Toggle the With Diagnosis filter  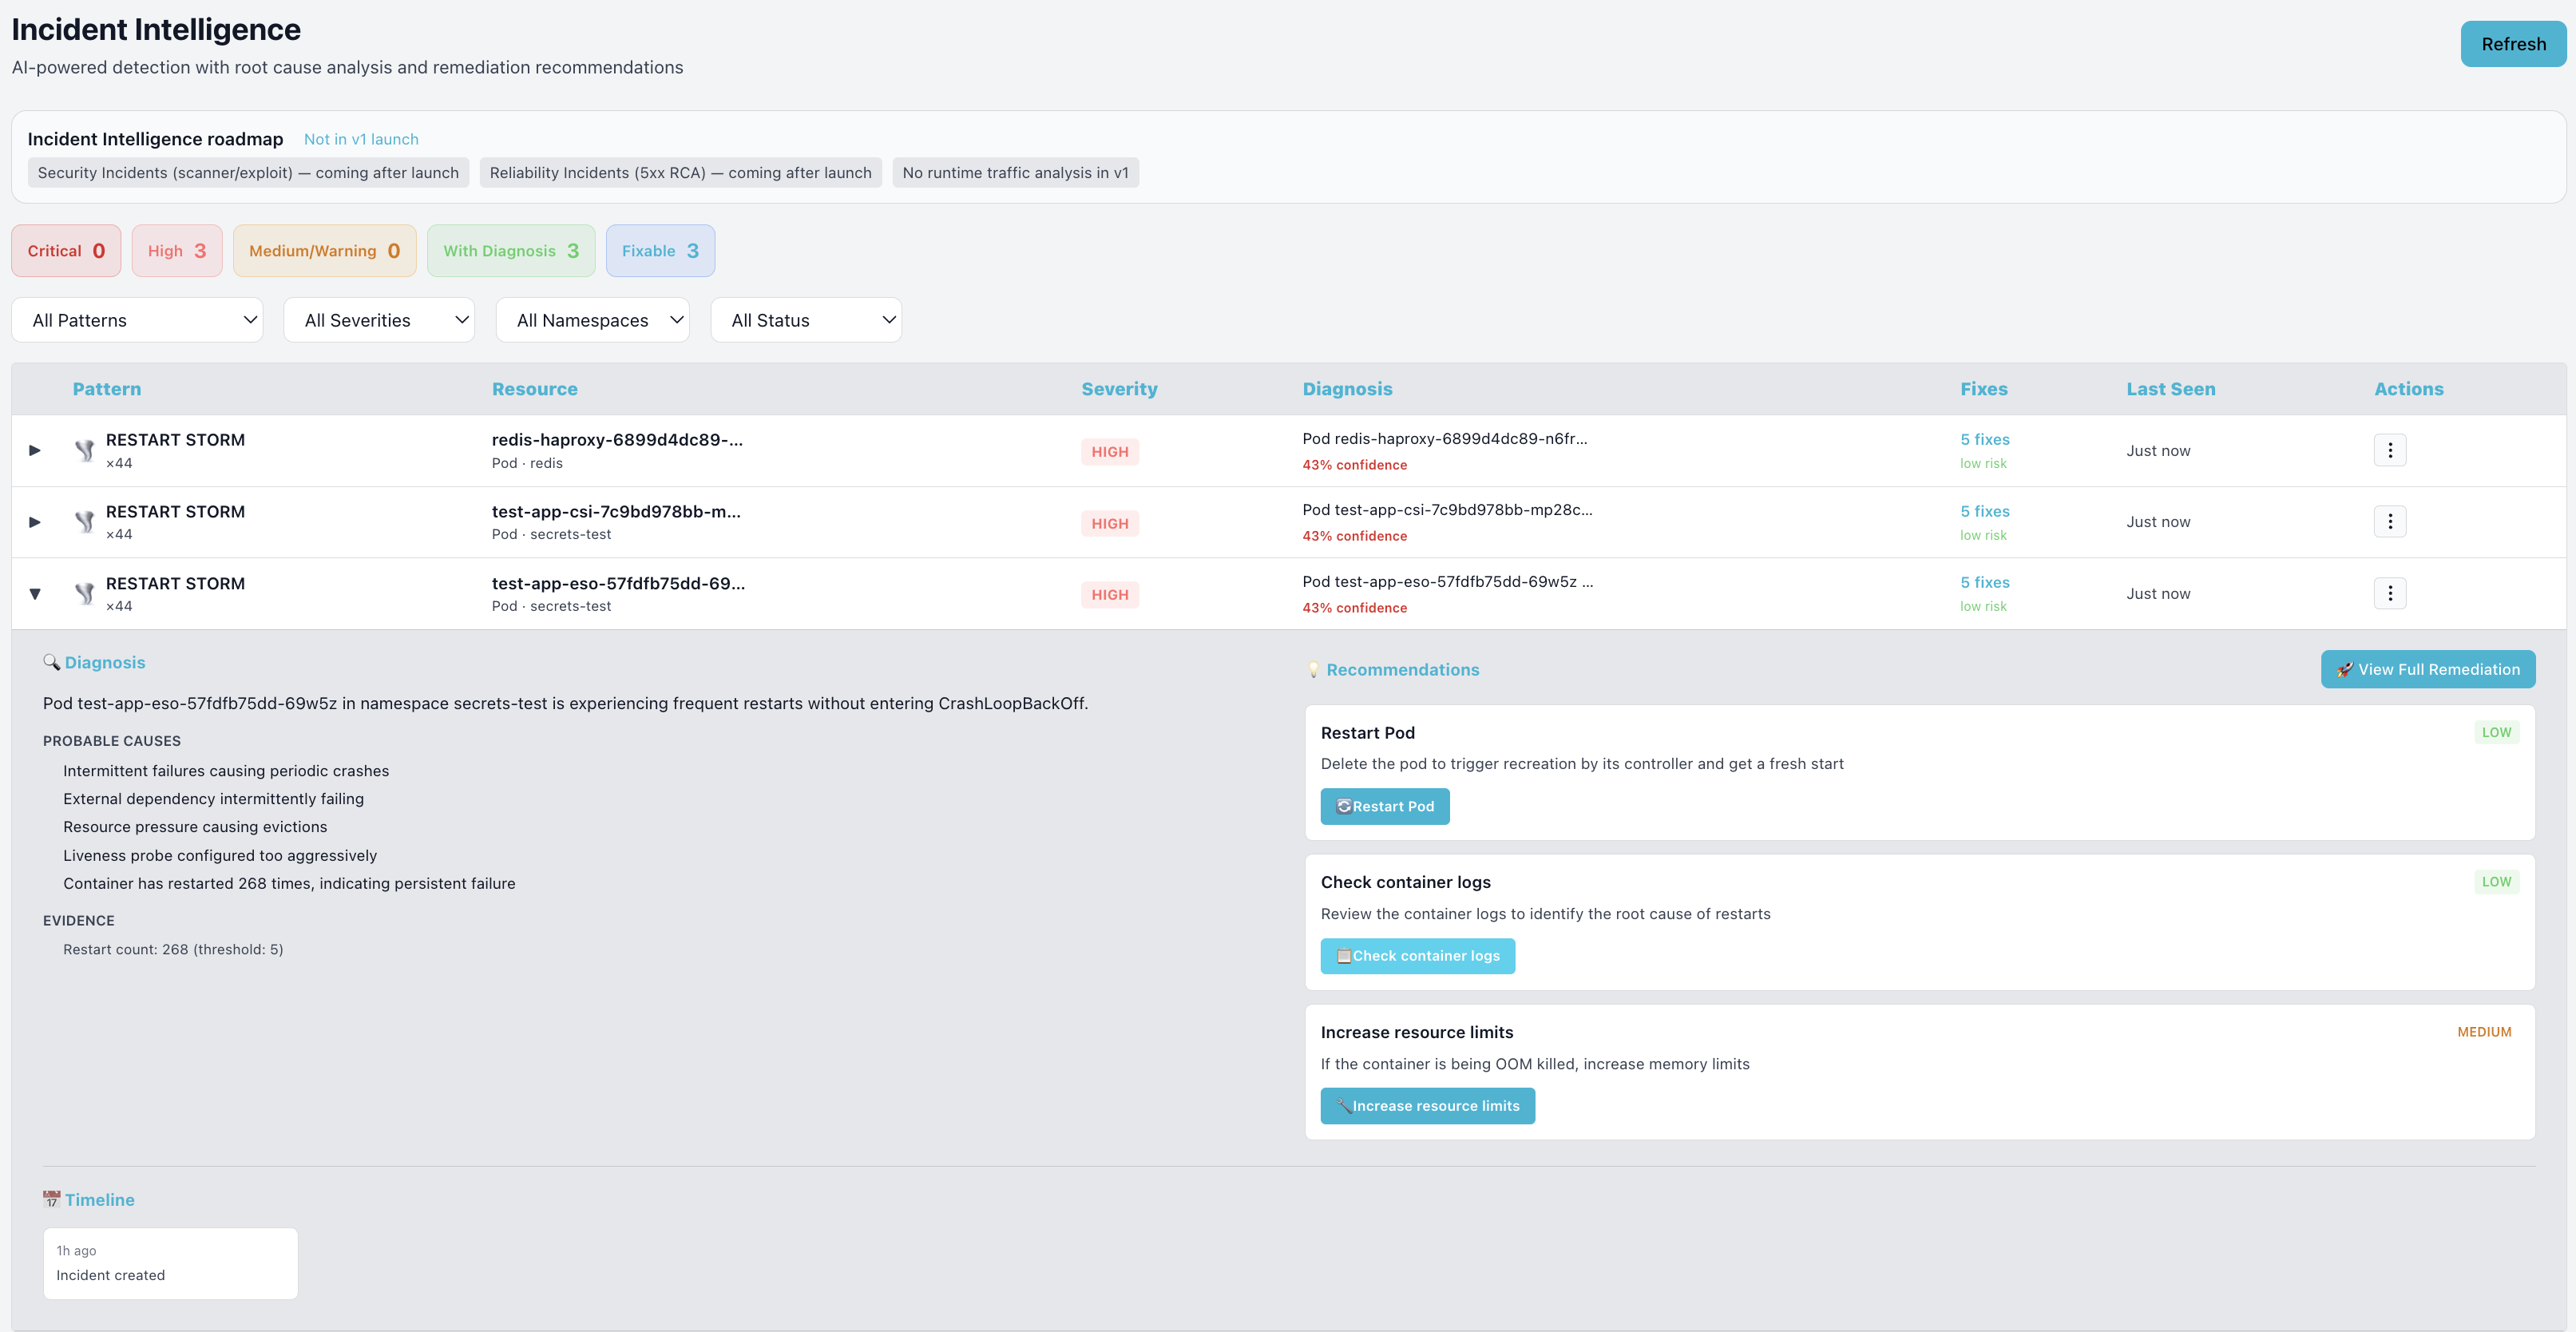pyautogui.click(x=511, y=250)
